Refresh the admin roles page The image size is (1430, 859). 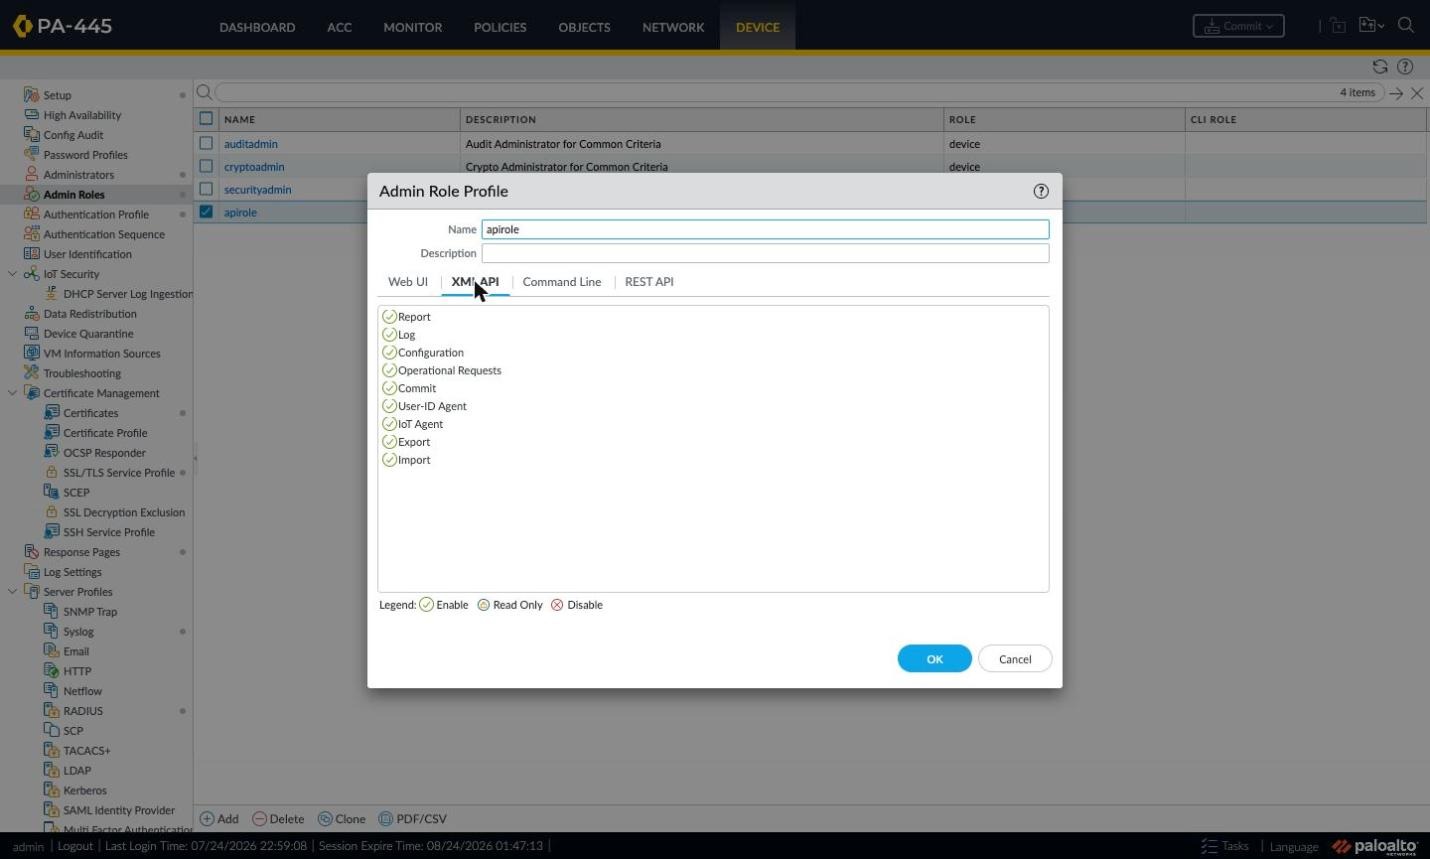click(x=1380, y=67)
